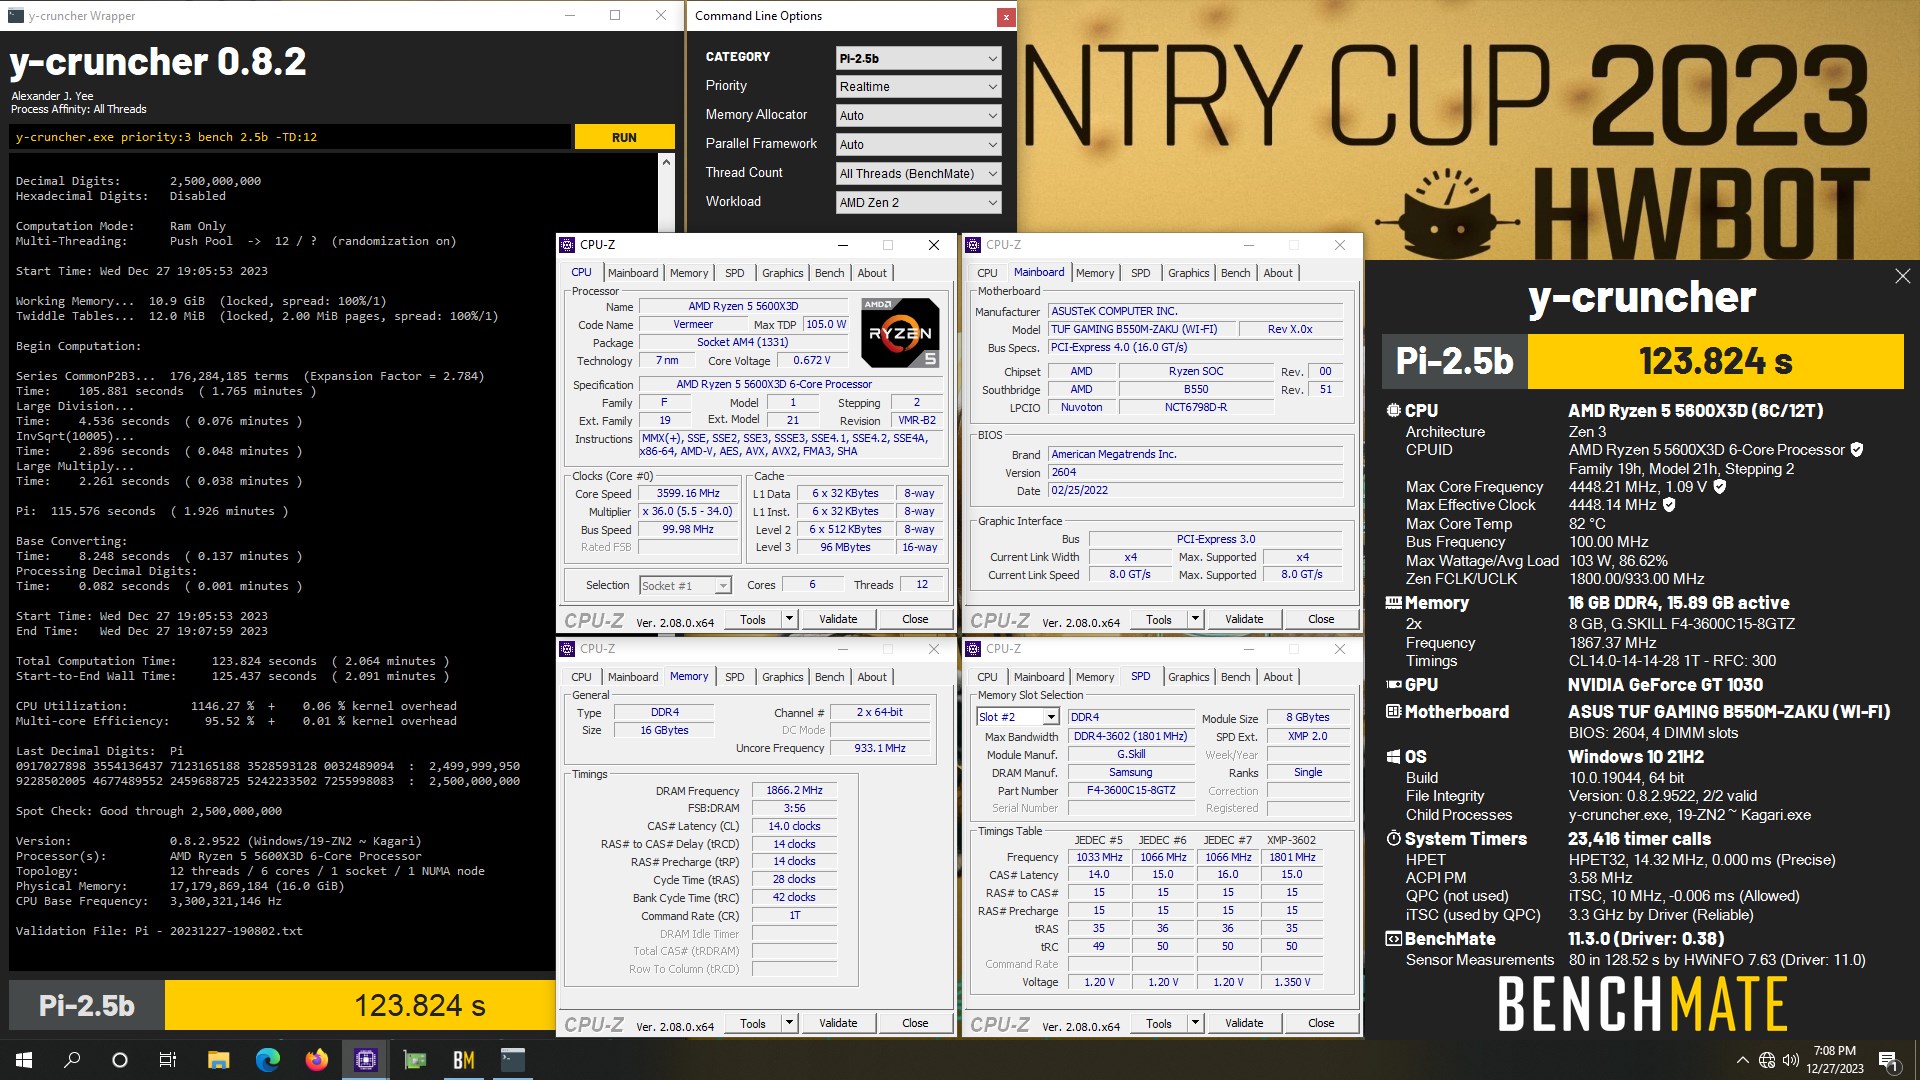Viewport: 1920px width, 1080px height.
Task: Open taskbar Search magnifier
Action: [72, 1060]
